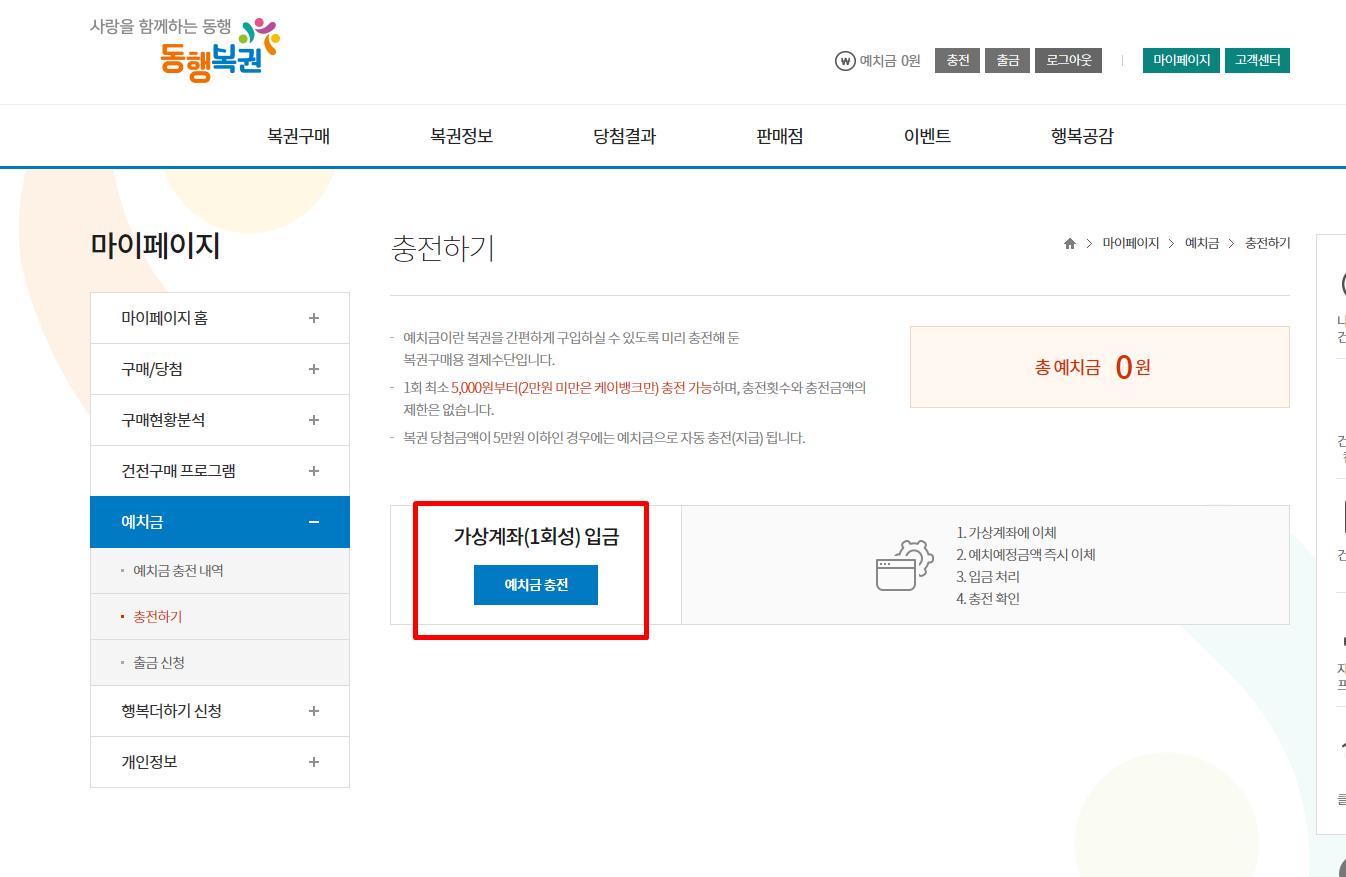
Task: Open 판매점 main menu
Action: pyautogui.click(x=779, y=137)
